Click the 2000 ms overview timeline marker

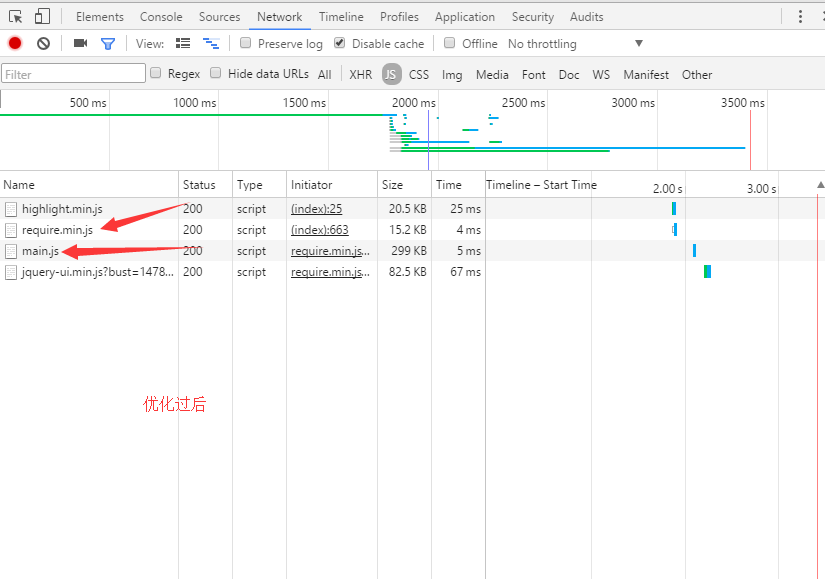point(413,103)
